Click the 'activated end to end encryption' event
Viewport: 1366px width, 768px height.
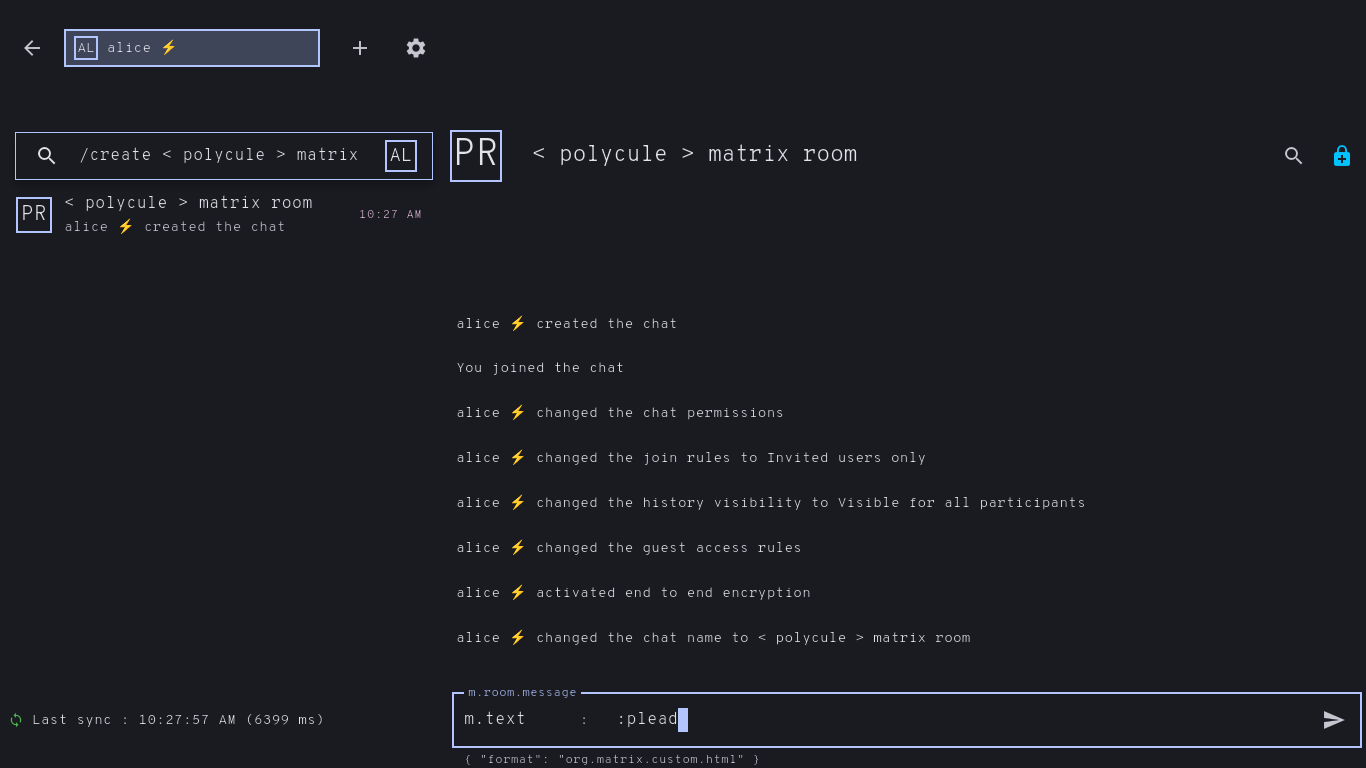point(672,593)
